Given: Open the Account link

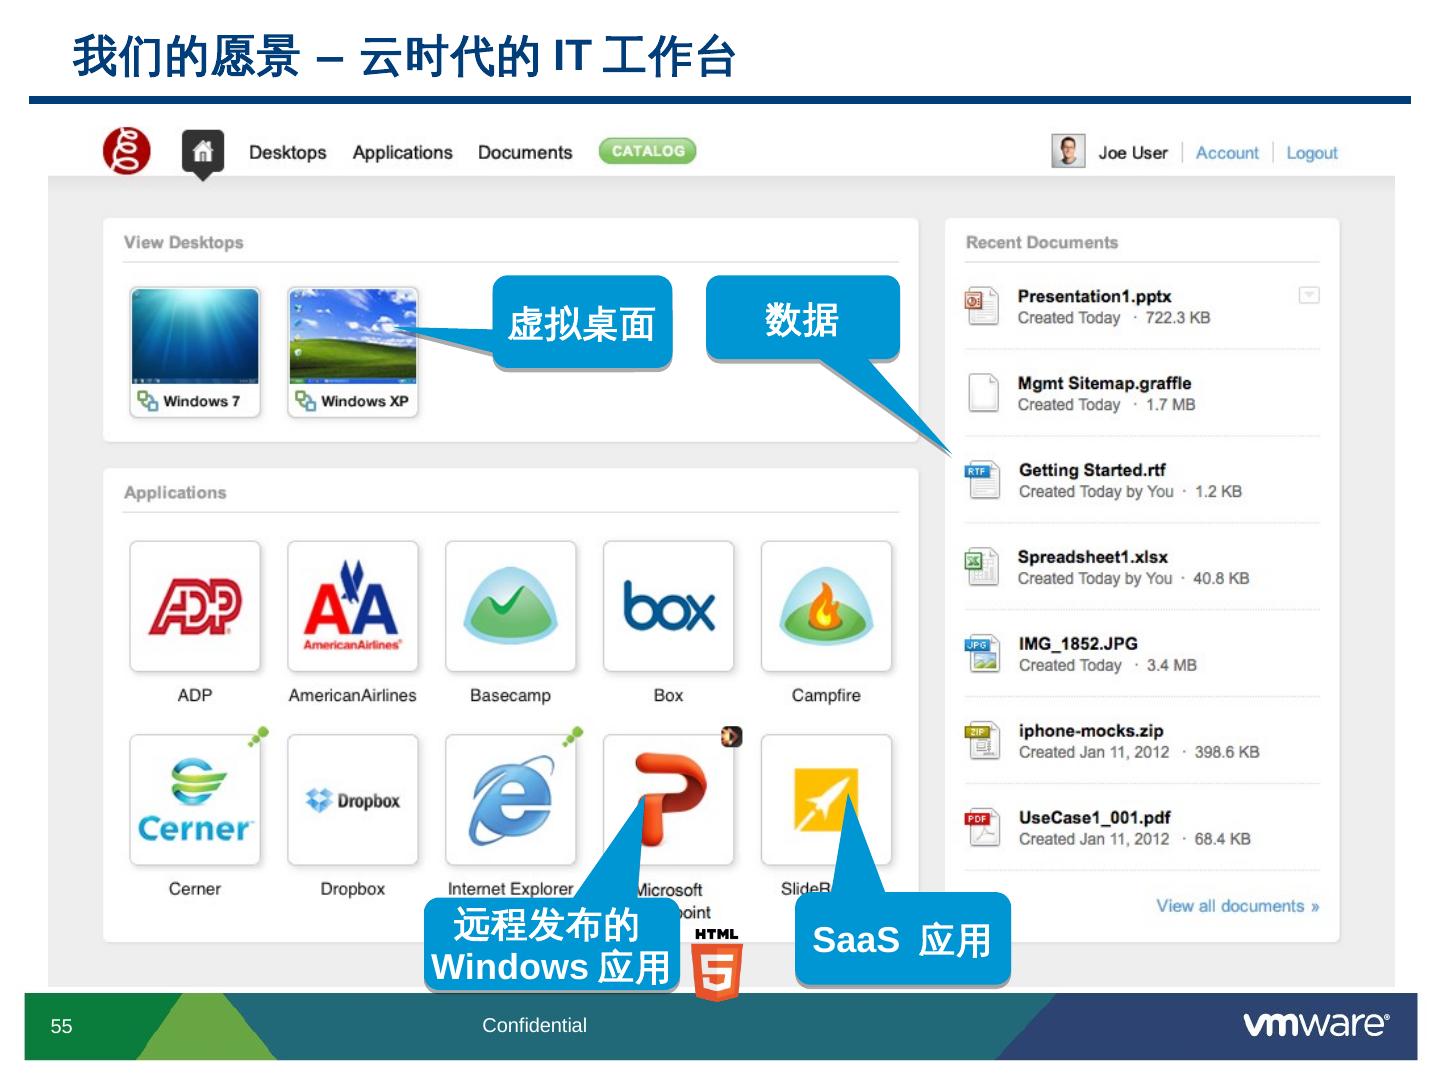Looking at the screenshot, I should [x=1227, y=153].
